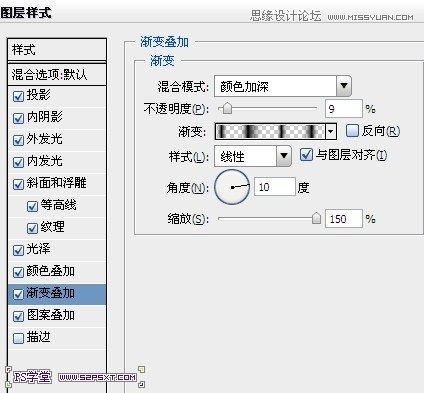Select 混合选项:默认 blending options

click(x=57, y=74)
